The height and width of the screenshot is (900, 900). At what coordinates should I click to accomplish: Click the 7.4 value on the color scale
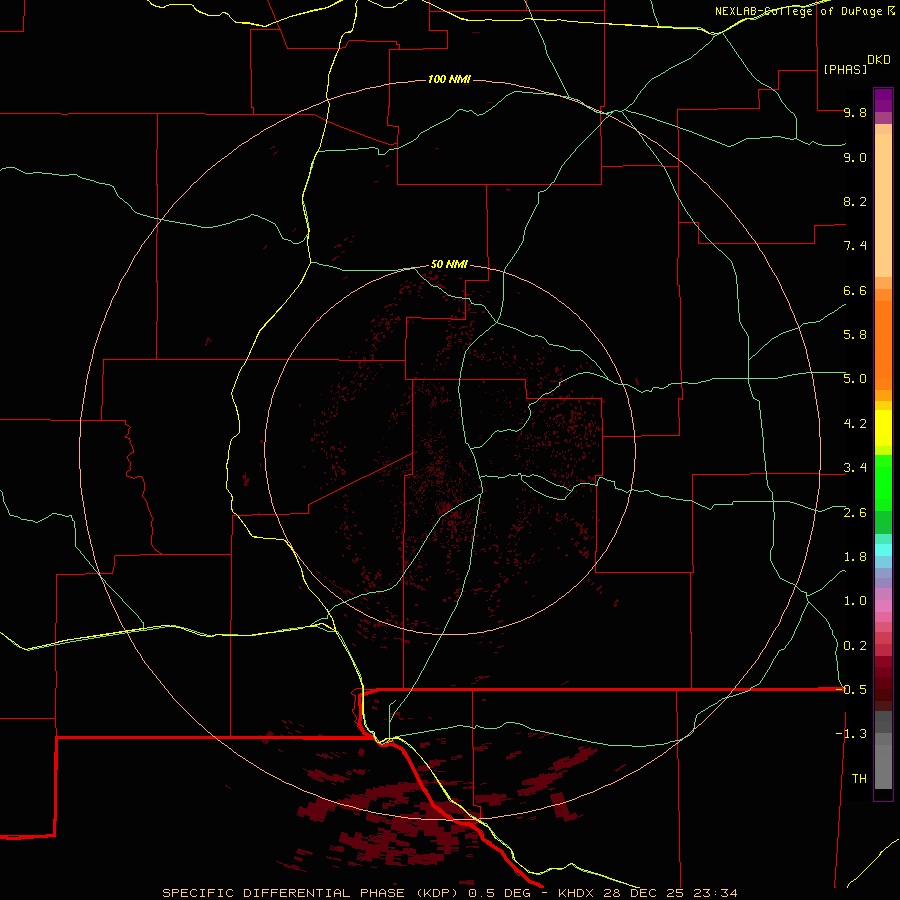(855, 246)
